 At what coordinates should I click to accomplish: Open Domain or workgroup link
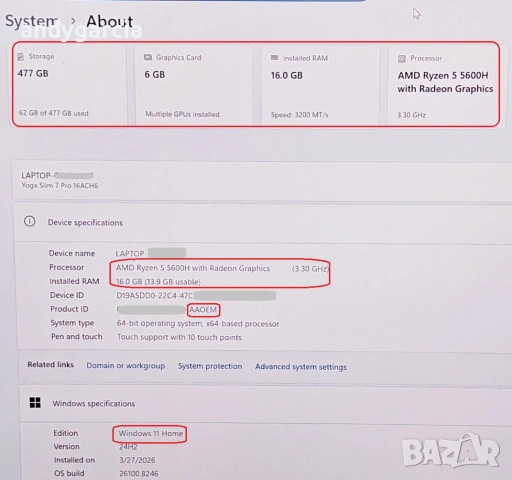pos(126,366)
